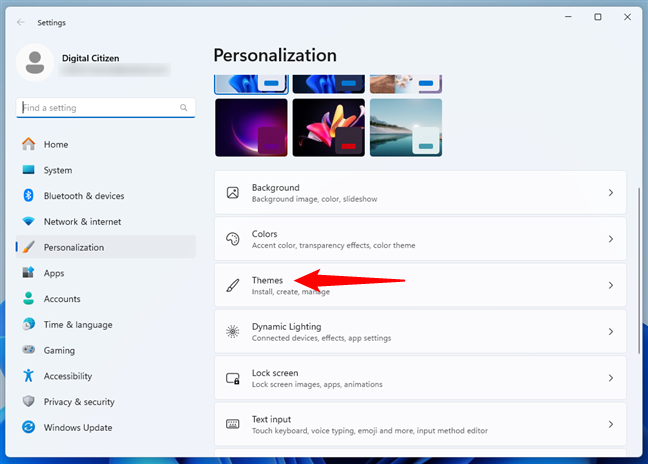Image resolution: width=648 pixels, height=464 pixels.
Task: Click the Background picture icon
Action: point(233,193)
